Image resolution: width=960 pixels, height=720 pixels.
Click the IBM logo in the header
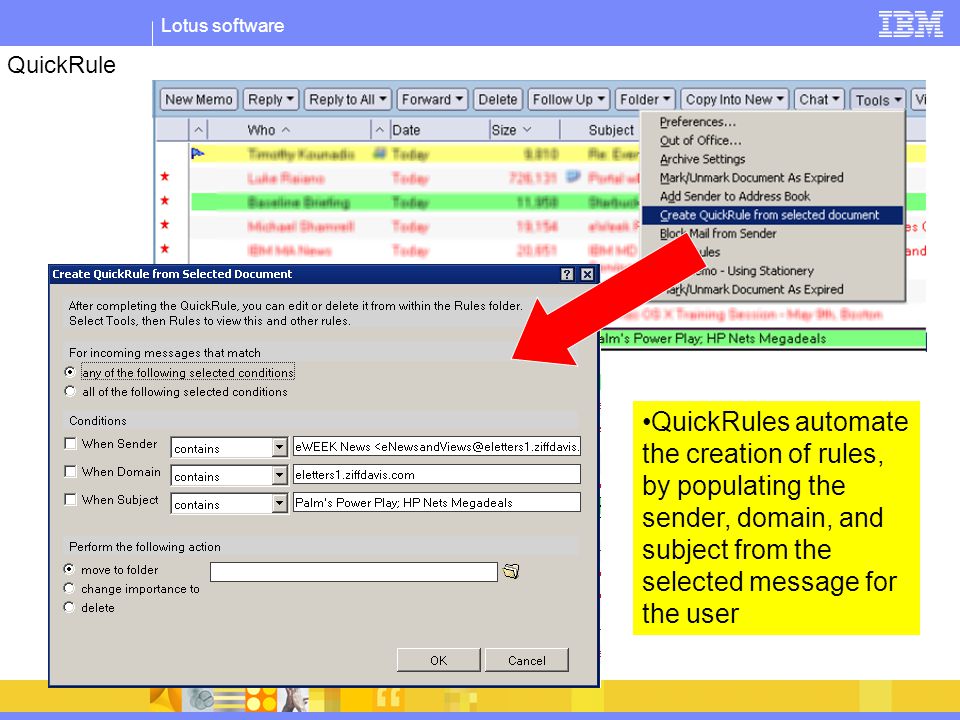point(910,24)
